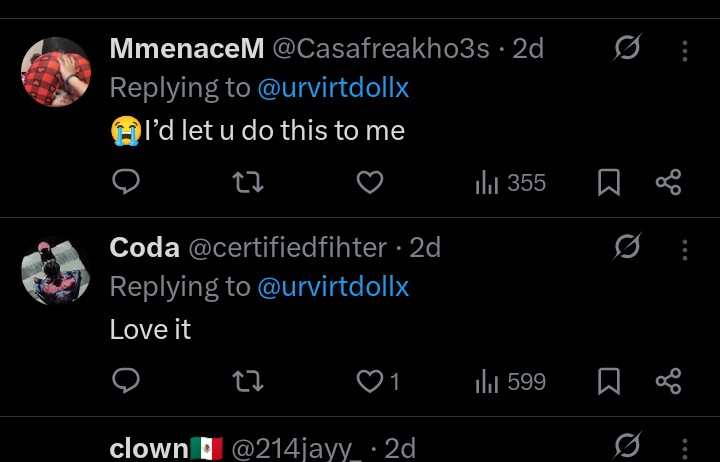Open more options for MmenaceM's post
720x462 pixels.
pos(685,49)
